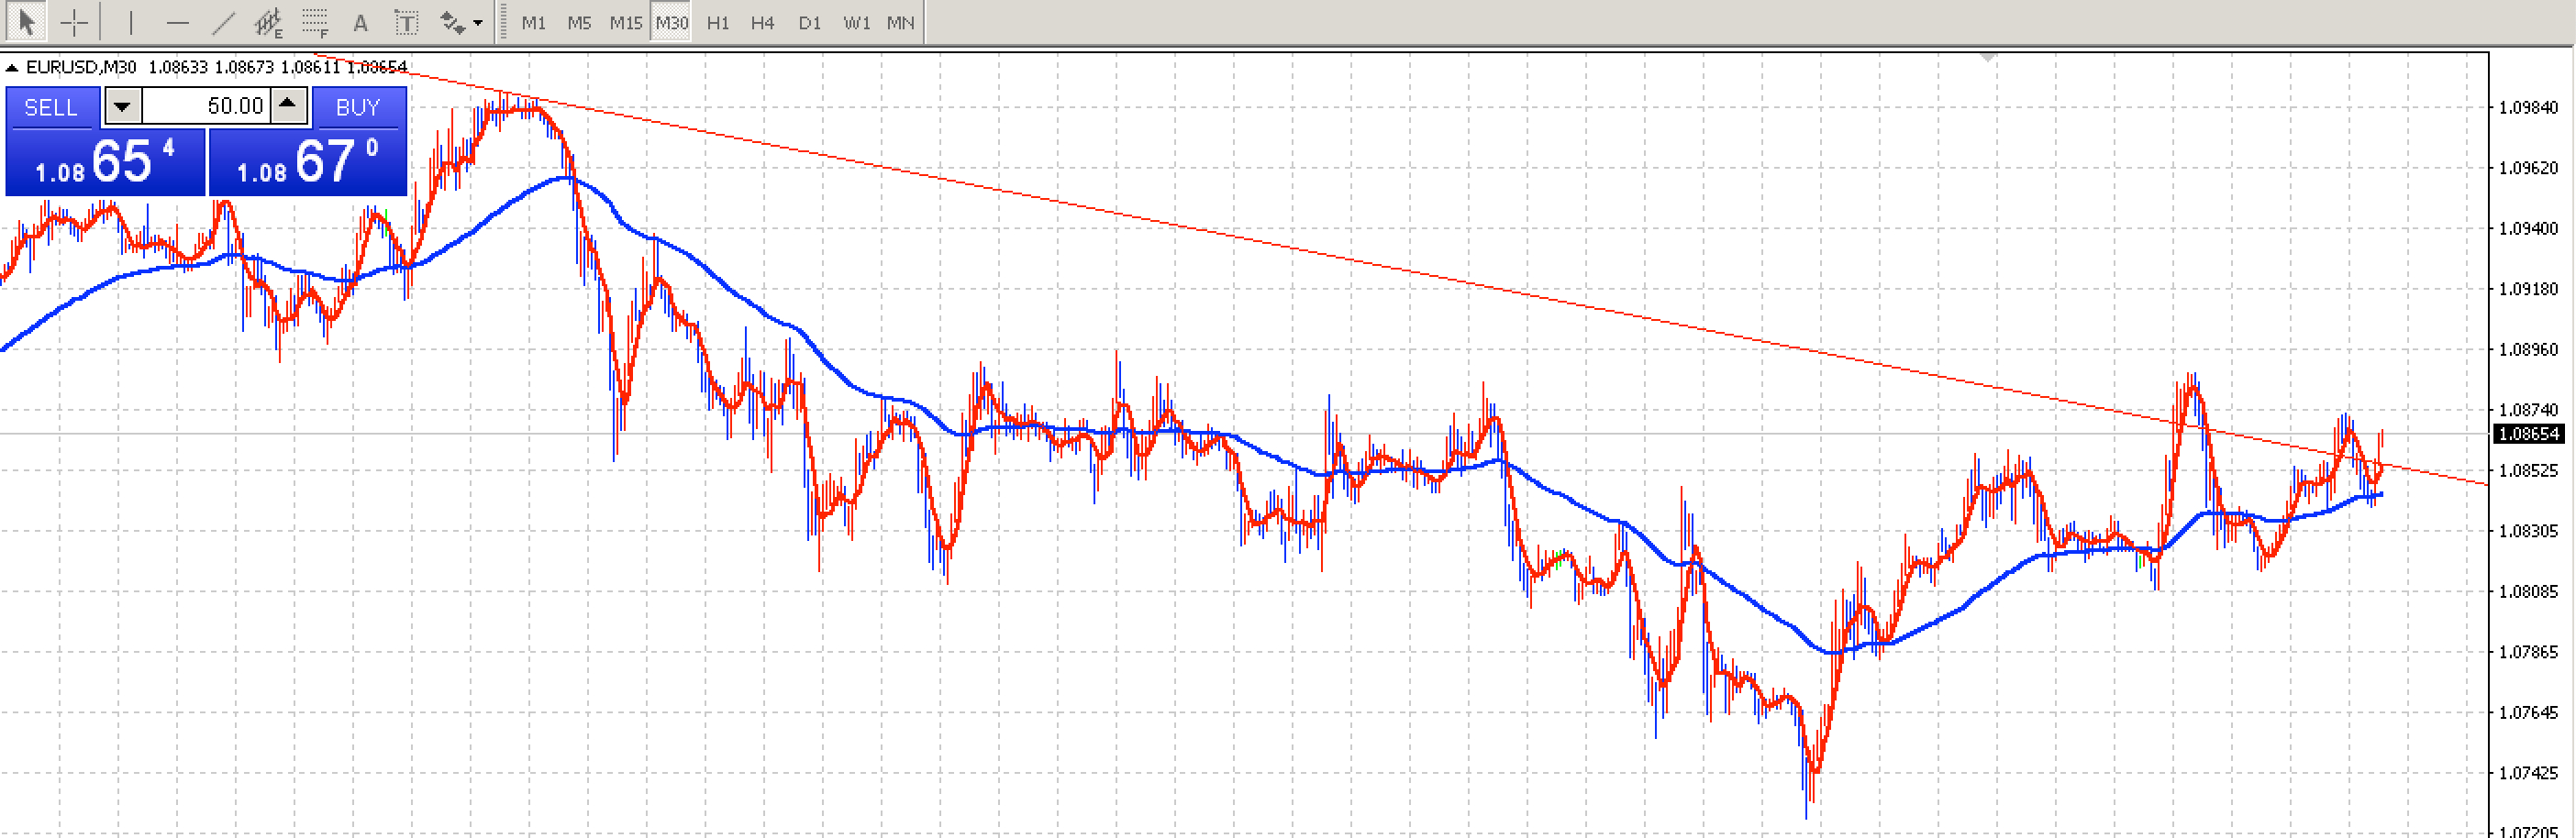
Task: Switch chart to M5 timeframe
Action: [579, 22]
